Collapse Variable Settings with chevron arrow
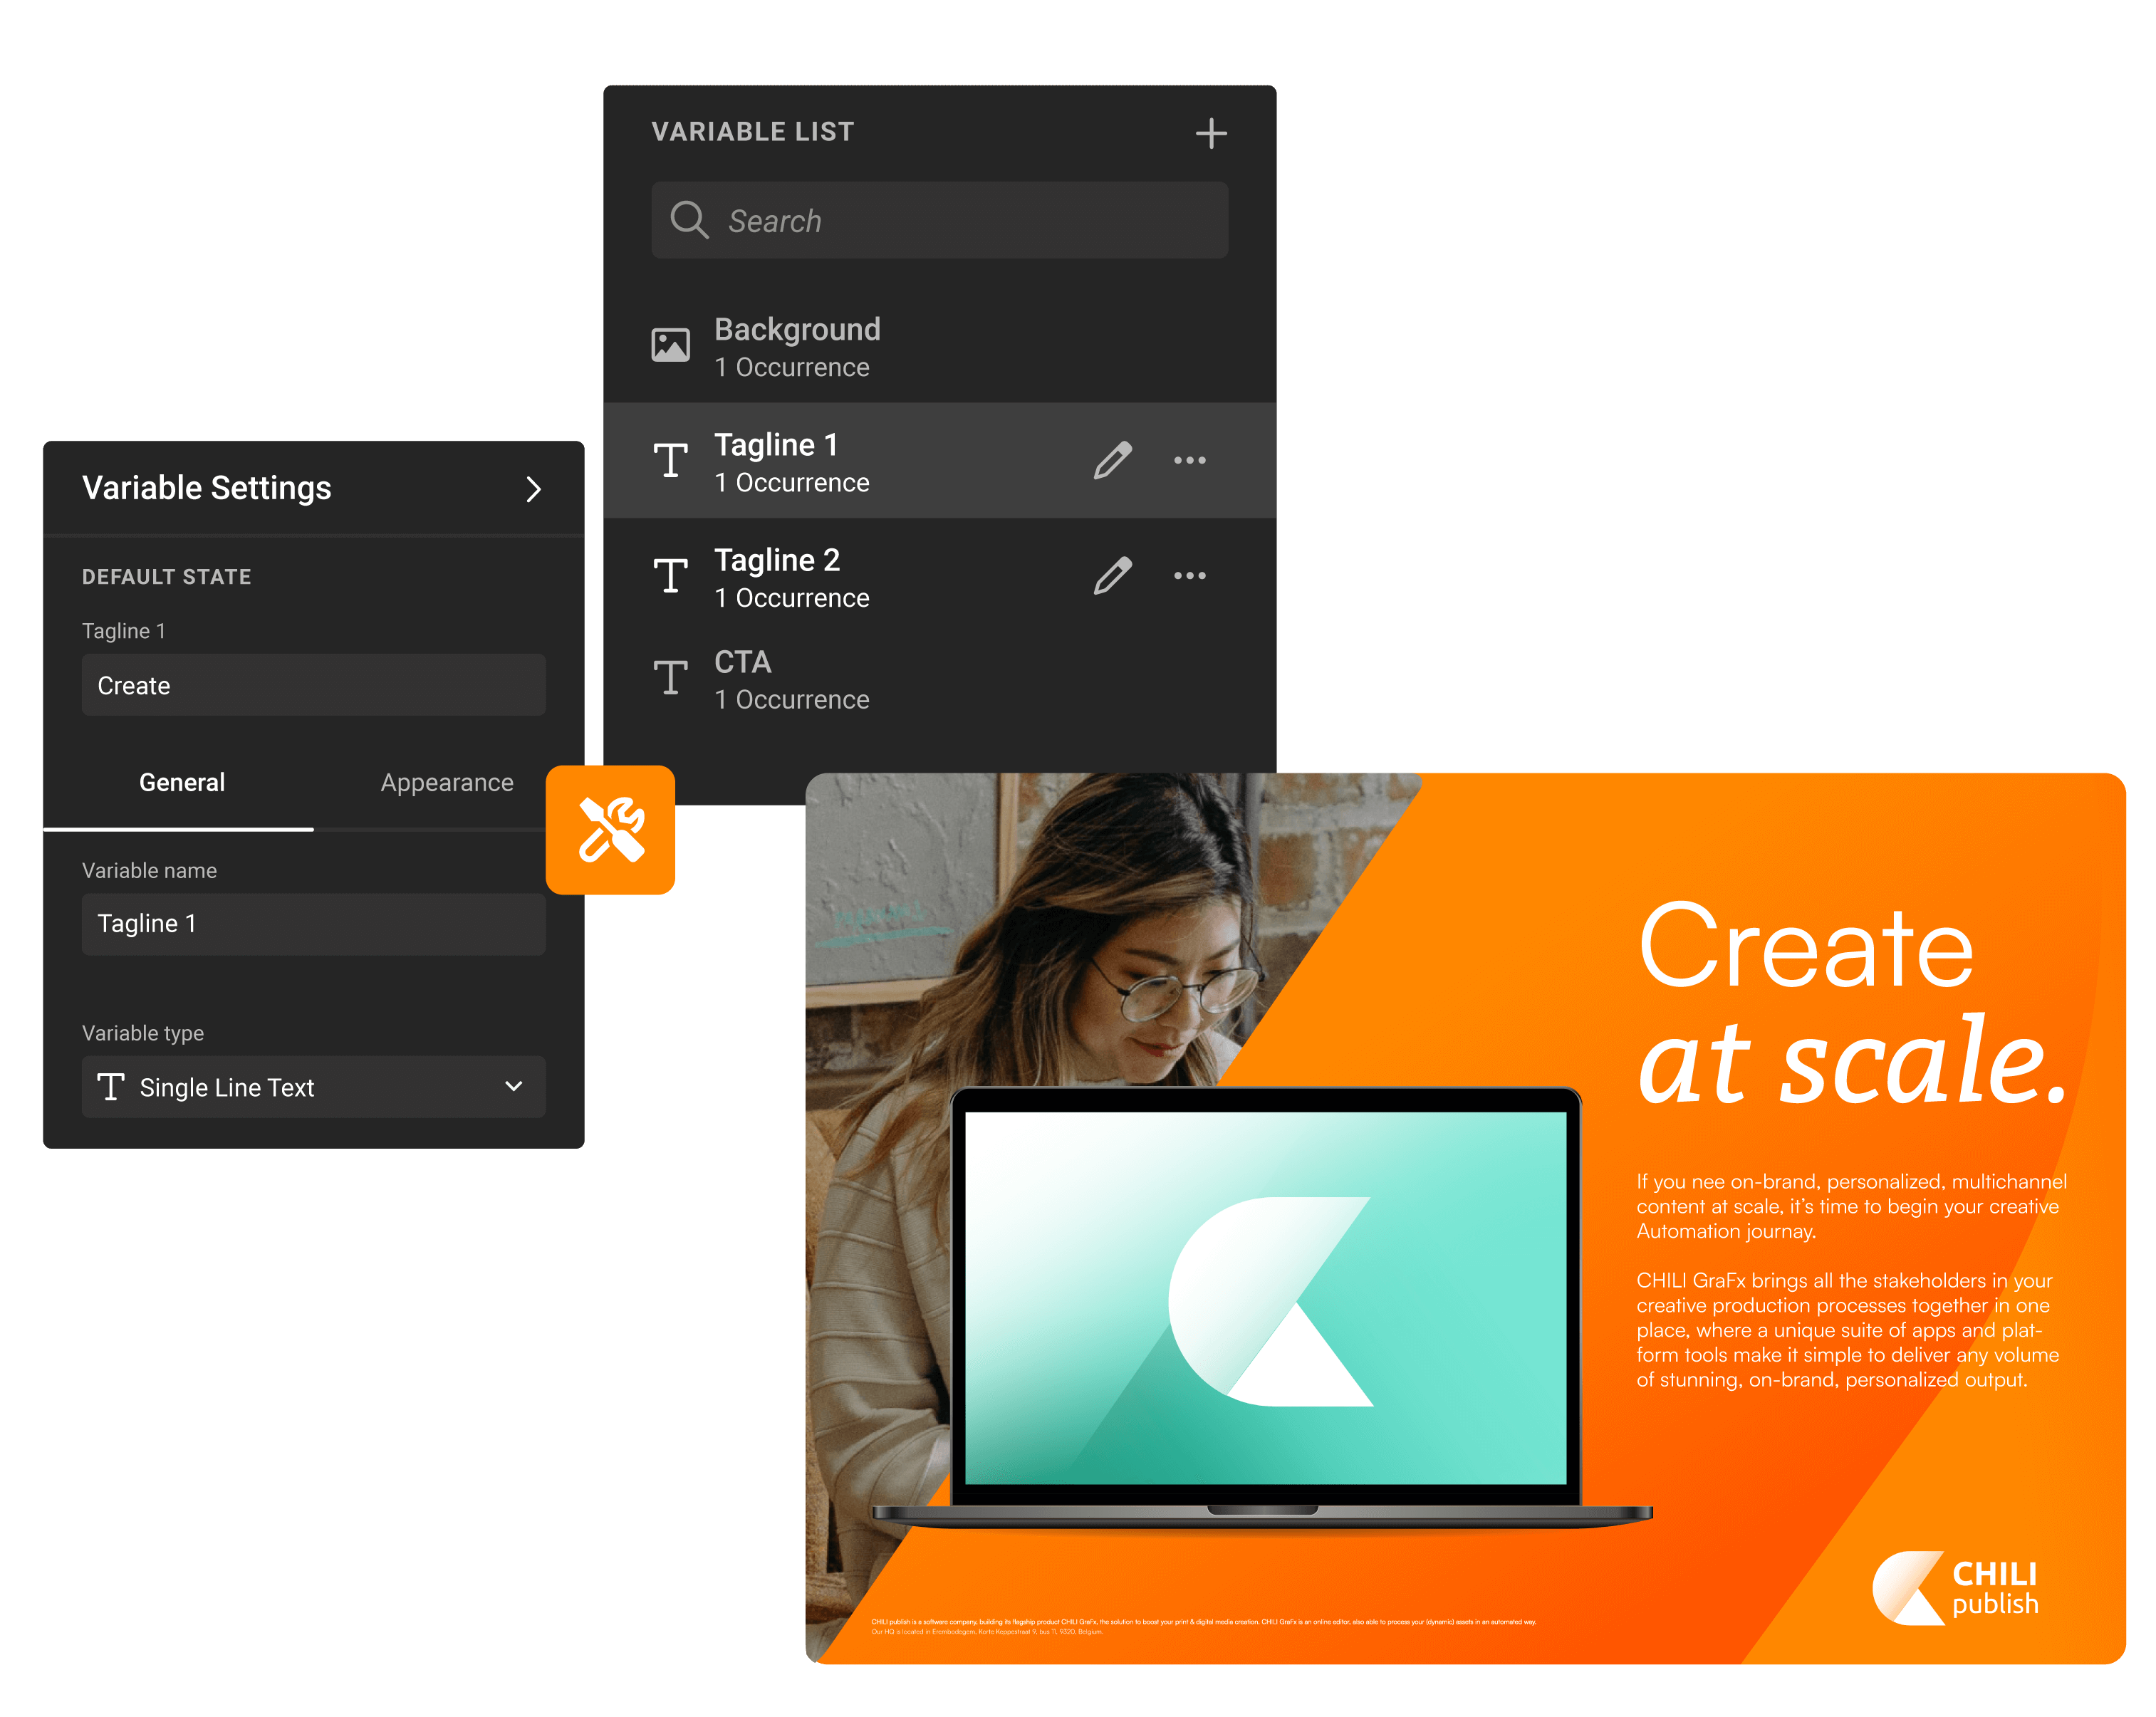Viewport: 2156px width, 1717px height. pos(533,489)
